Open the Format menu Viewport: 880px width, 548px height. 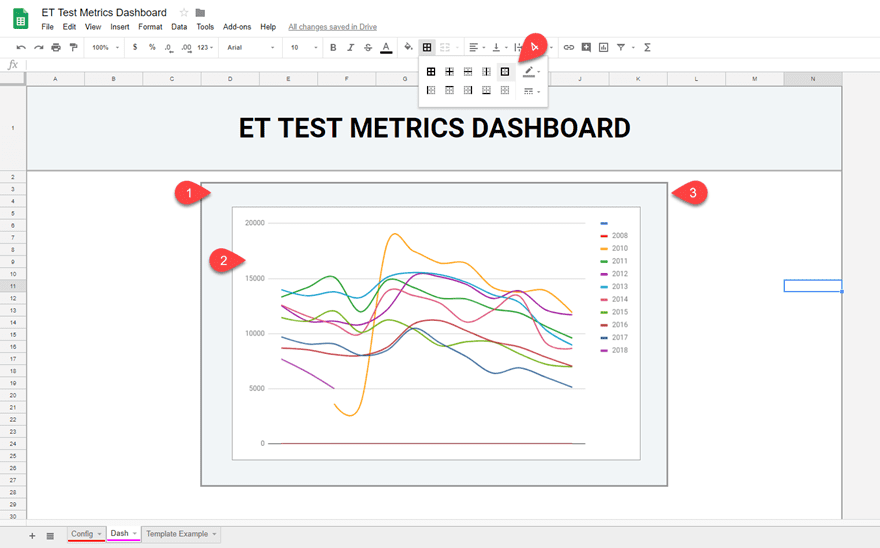point(150,27)
